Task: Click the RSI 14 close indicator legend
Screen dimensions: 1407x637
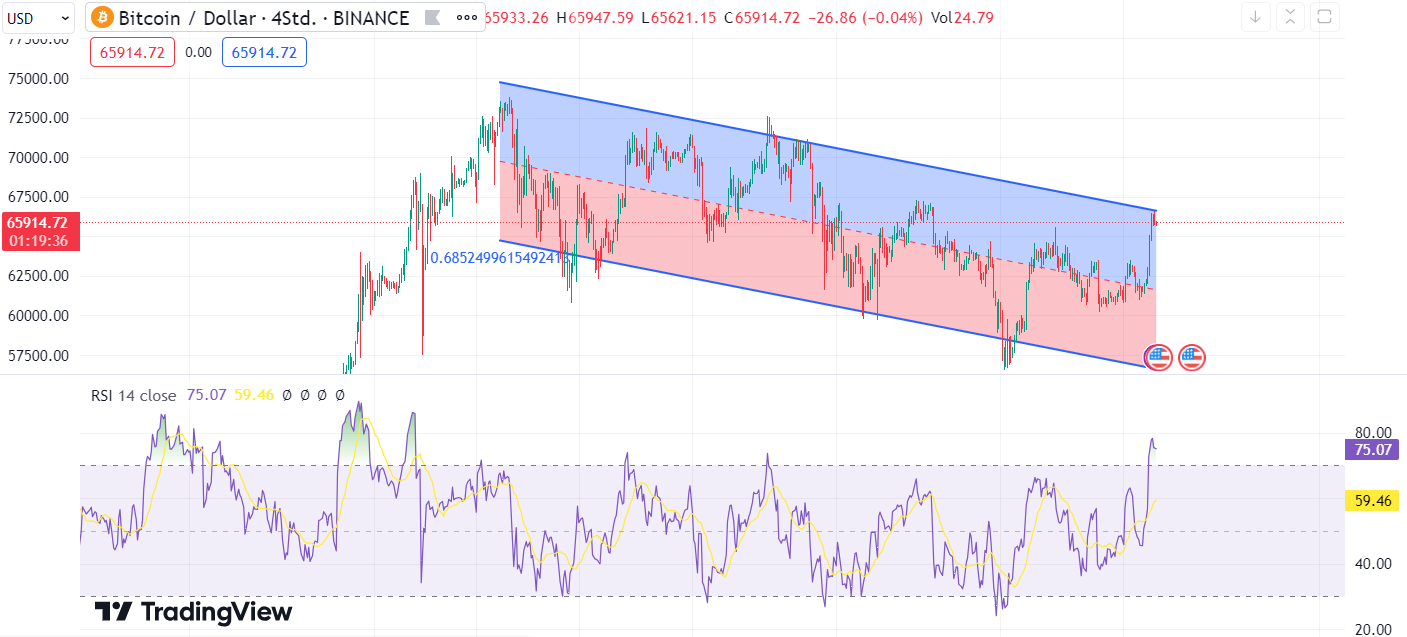Action: tap(133, 395)
